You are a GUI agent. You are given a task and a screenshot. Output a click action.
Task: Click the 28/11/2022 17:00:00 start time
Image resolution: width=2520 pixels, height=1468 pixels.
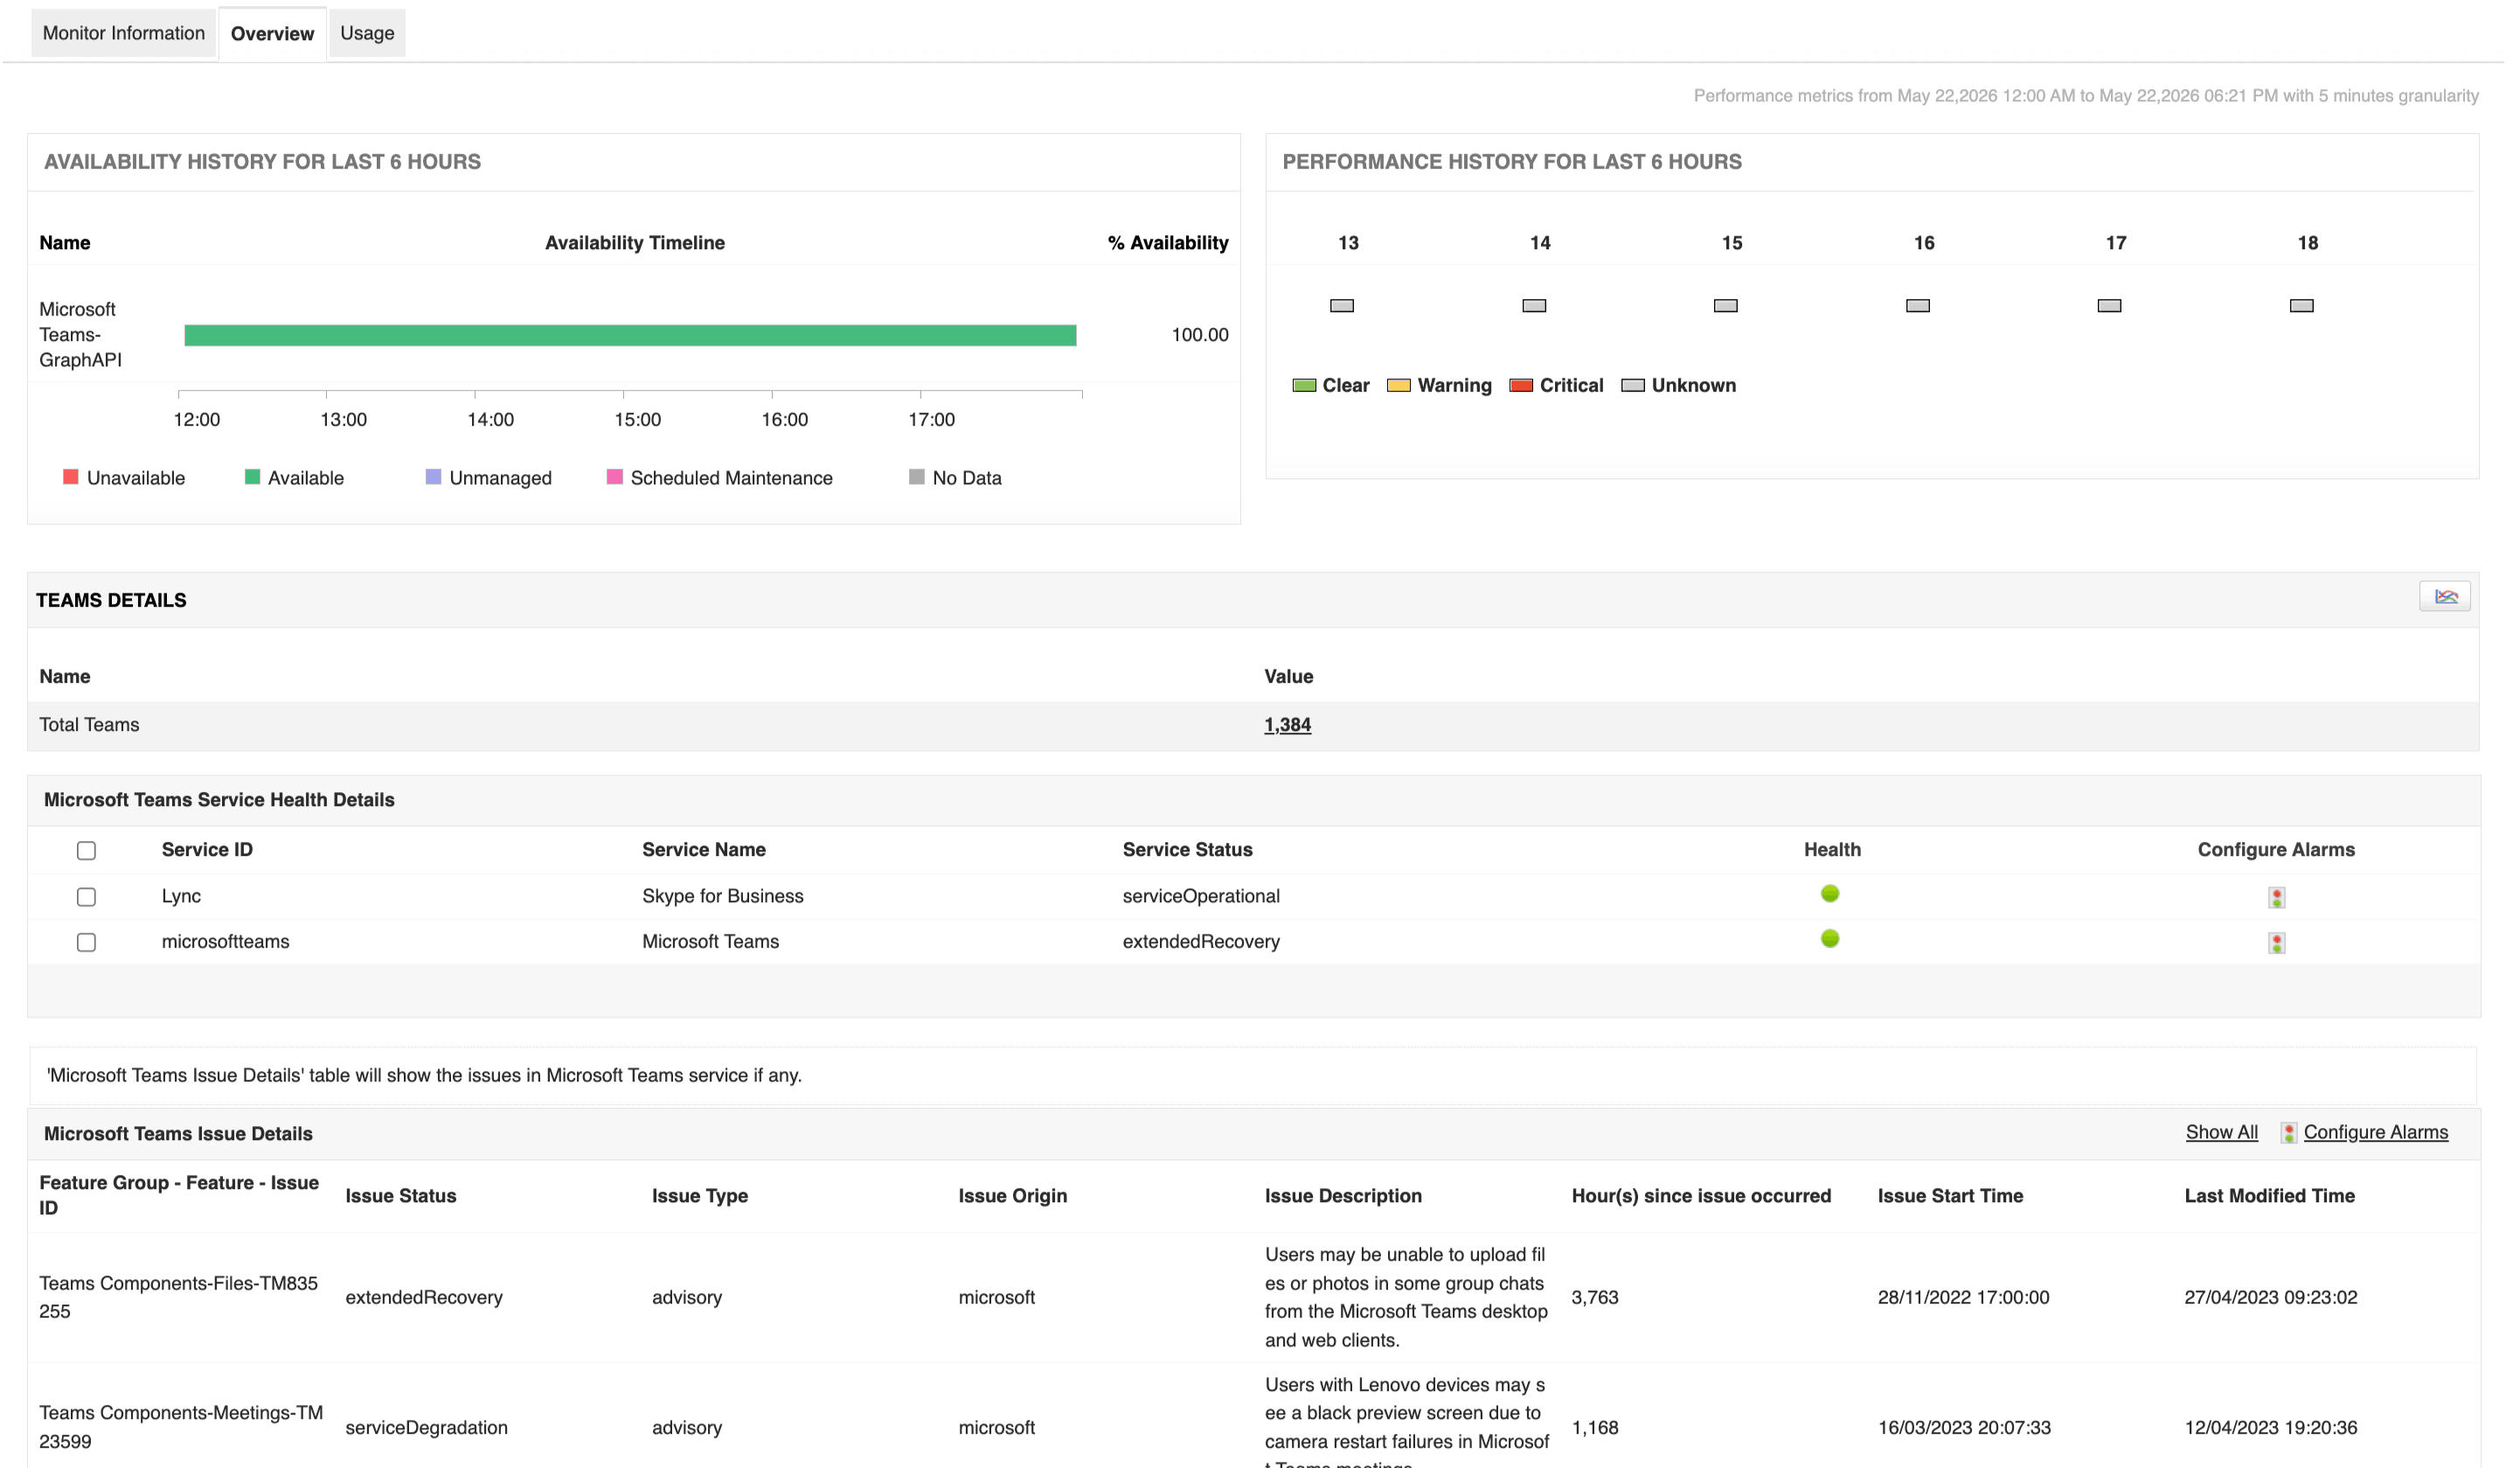1962,1297
